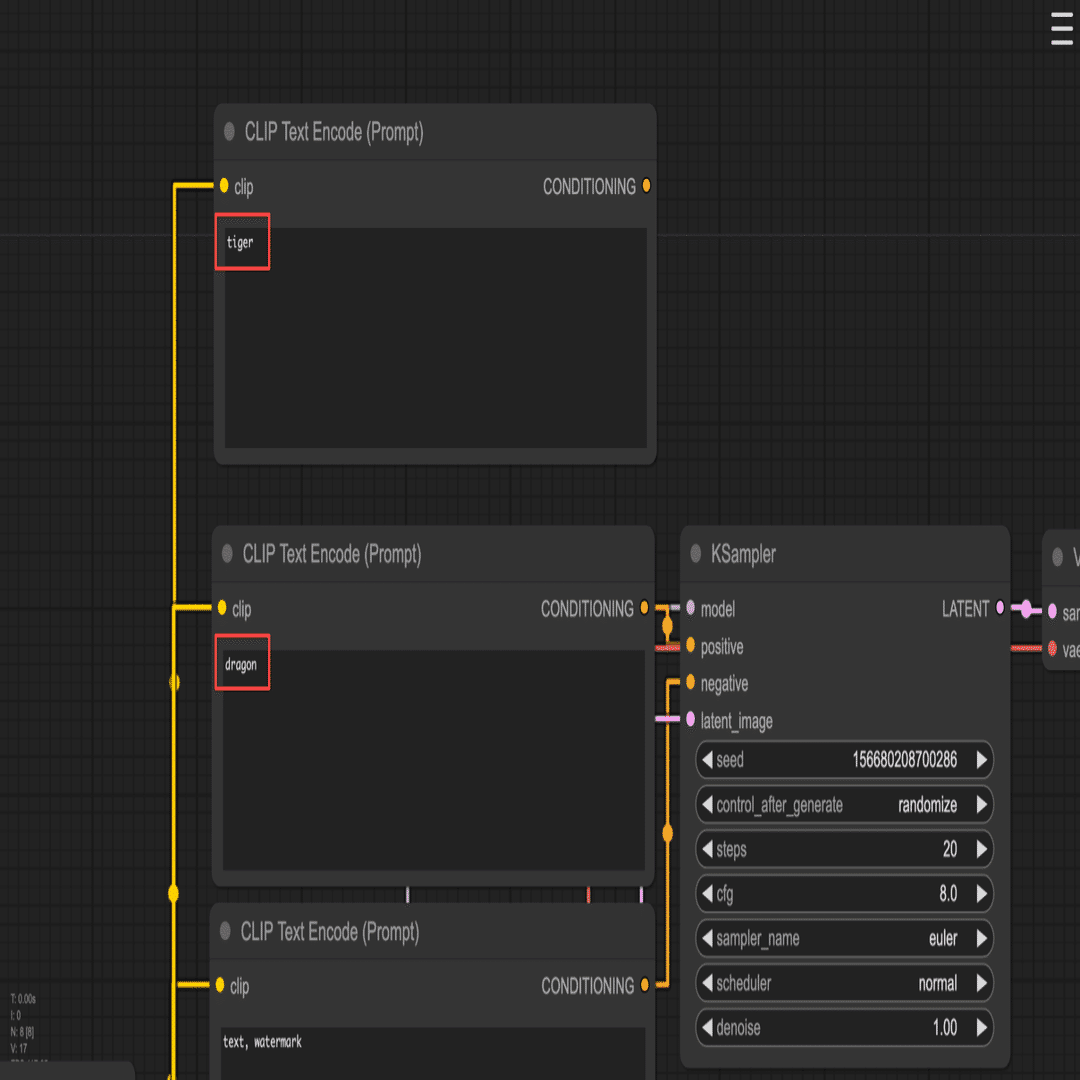Click the status line N: 8 [8]

click(x=22, y=1032)
